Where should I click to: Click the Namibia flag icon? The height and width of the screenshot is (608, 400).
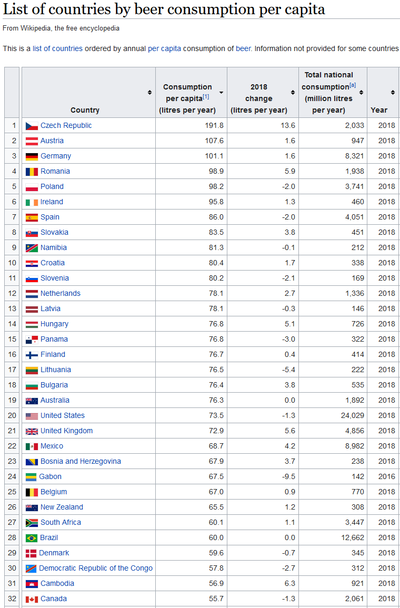(x=32, y=248)
